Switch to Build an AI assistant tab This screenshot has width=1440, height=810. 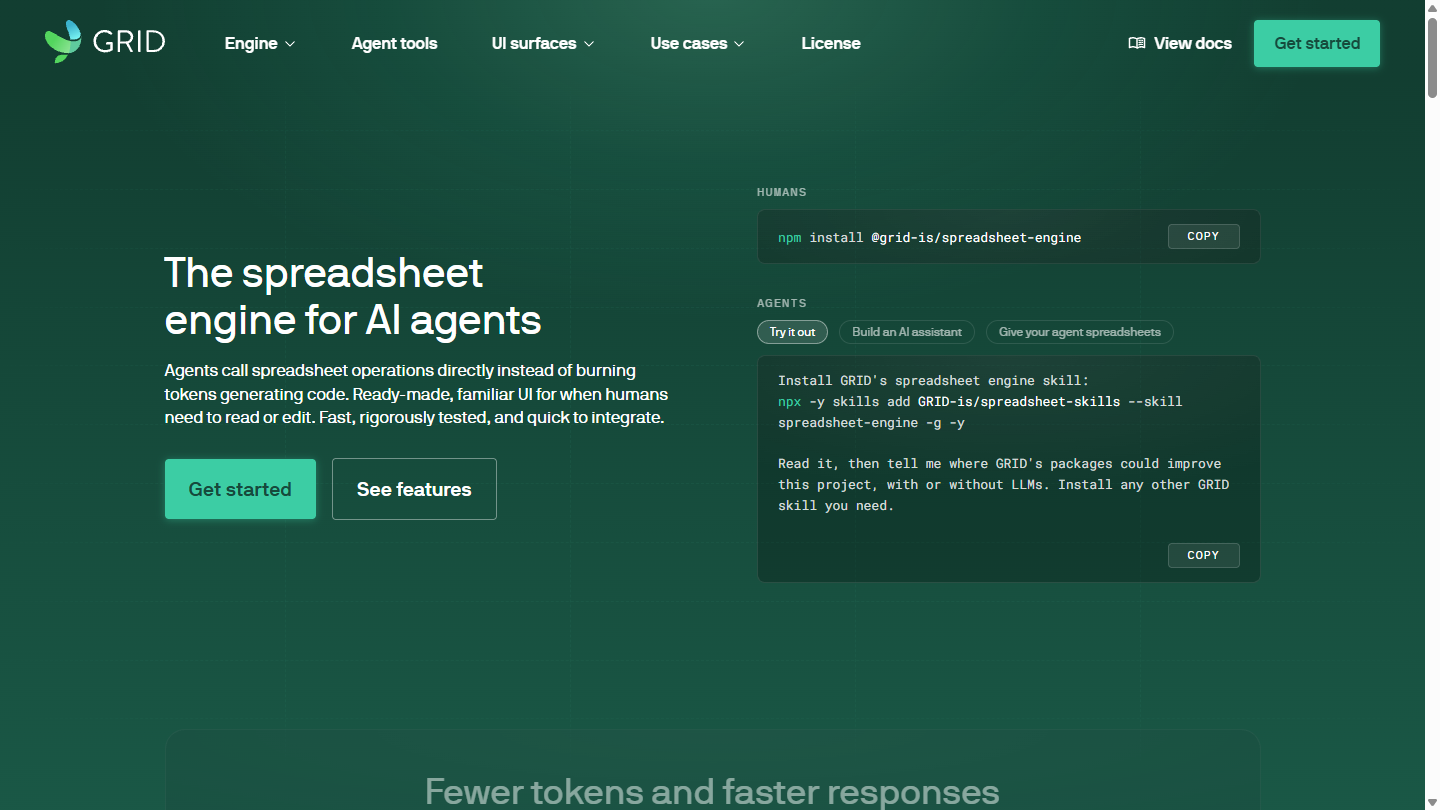click(x=906, y=332)
